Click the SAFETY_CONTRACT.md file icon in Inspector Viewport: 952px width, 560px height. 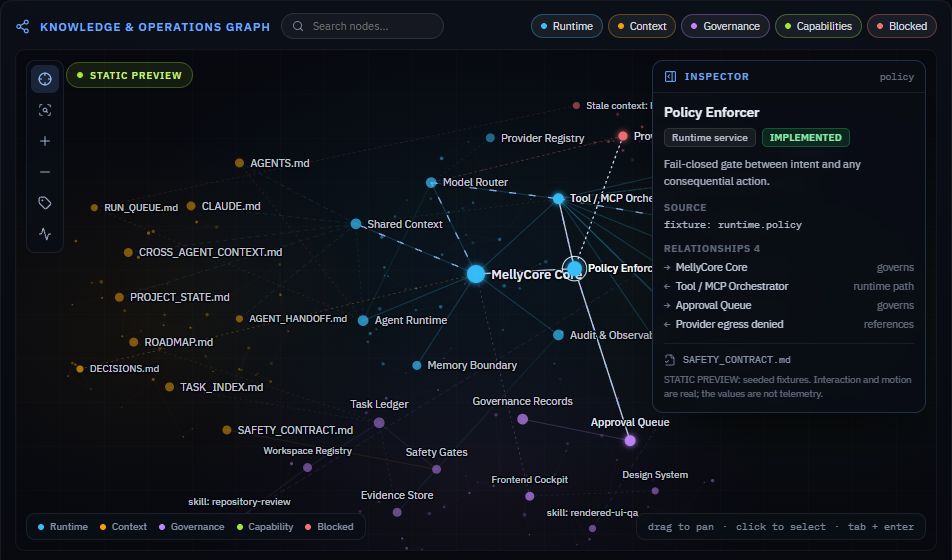(x=670, y=360)
